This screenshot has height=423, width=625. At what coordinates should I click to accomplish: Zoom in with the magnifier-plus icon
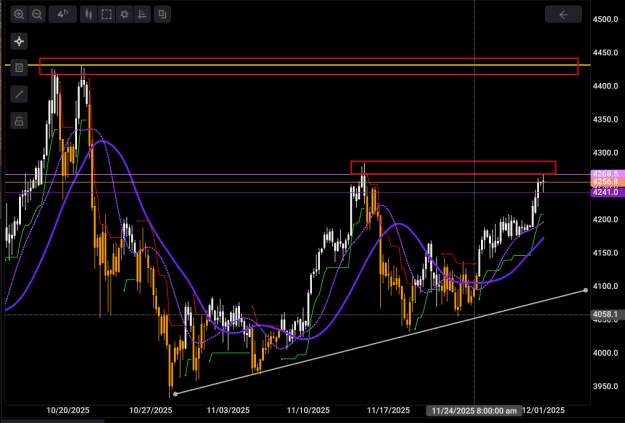pos(19,14)
